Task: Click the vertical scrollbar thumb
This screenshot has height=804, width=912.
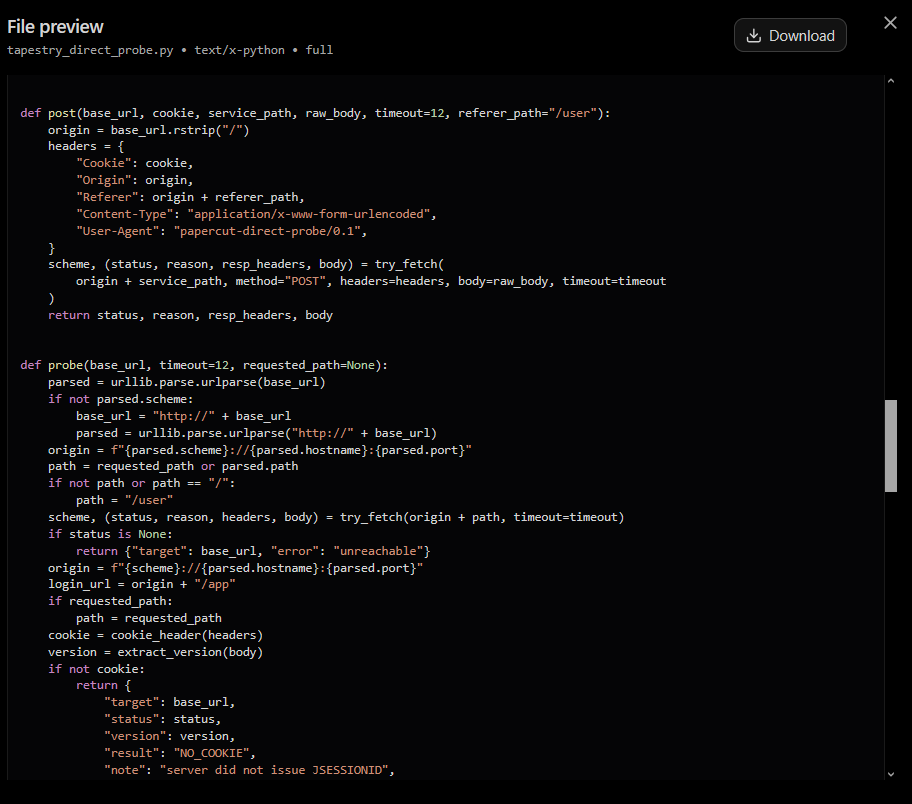Action: pos(890,446)
